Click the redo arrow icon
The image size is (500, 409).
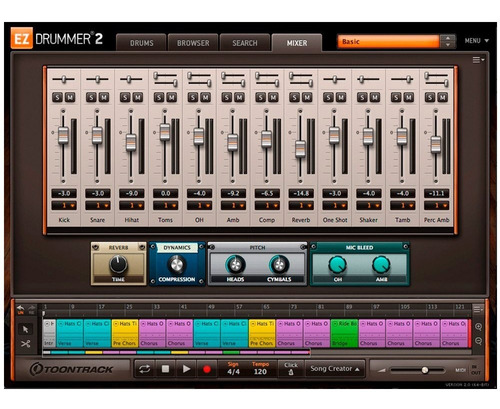[x=31, y=309]
